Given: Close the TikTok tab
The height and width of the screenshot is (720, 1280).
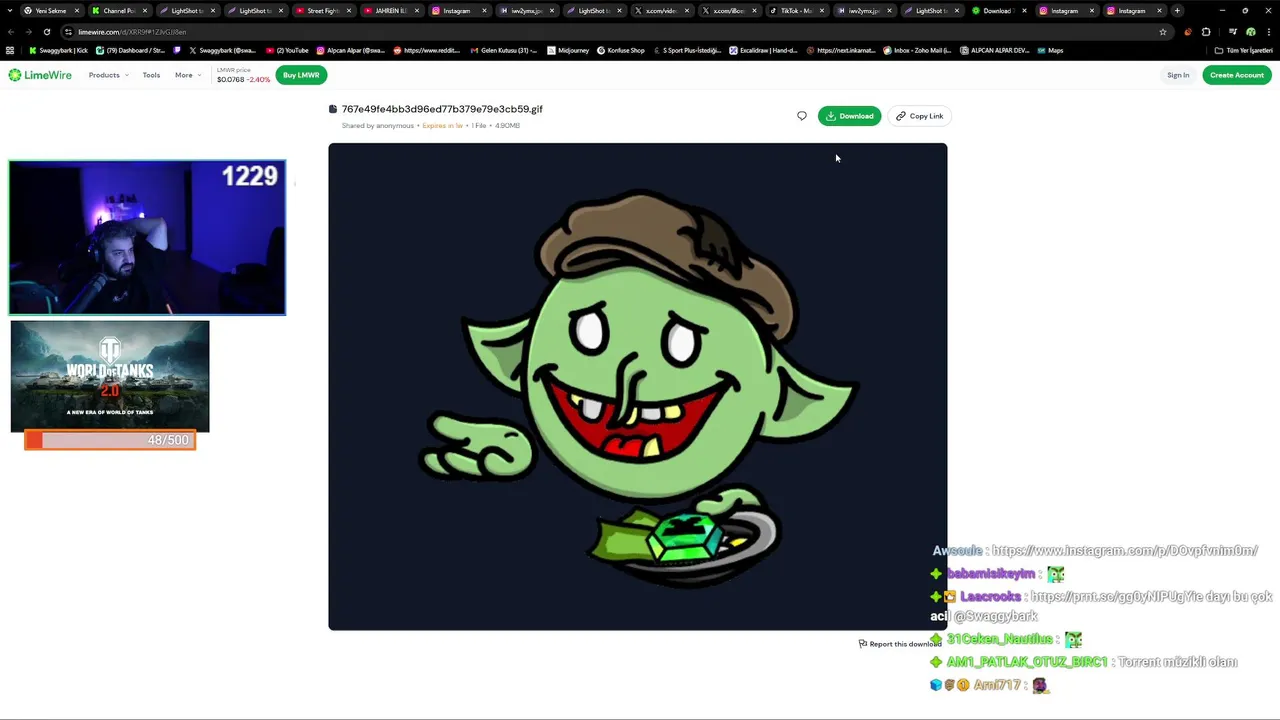Looking at the screenshot, I should click(822, 11).
